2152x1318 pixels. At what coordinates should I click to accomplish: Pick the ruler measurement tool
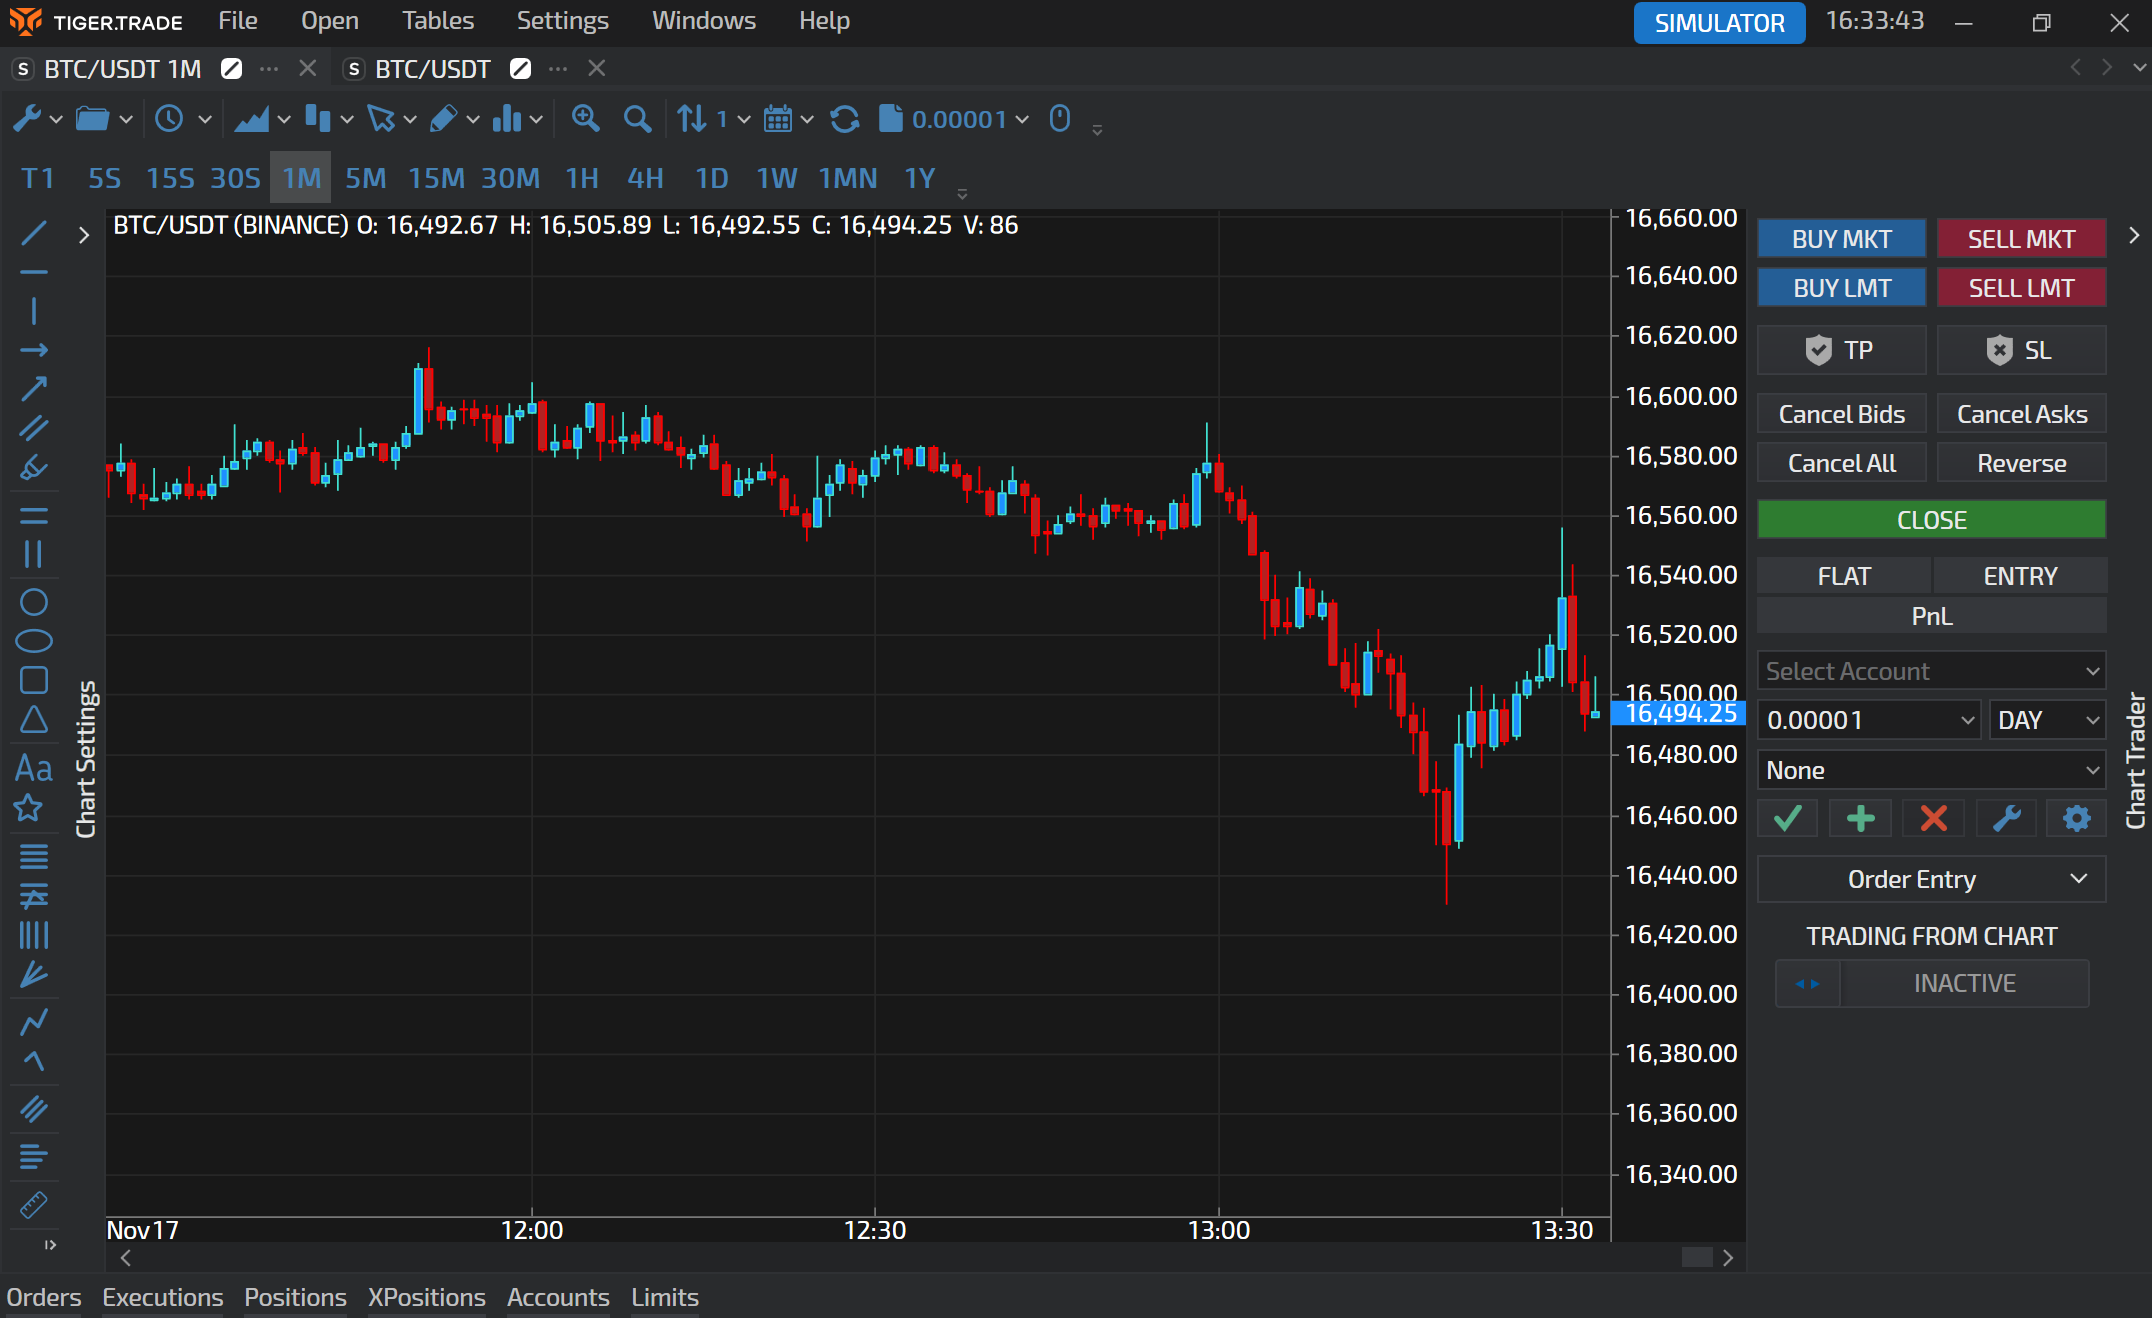tap(33, 1206)
